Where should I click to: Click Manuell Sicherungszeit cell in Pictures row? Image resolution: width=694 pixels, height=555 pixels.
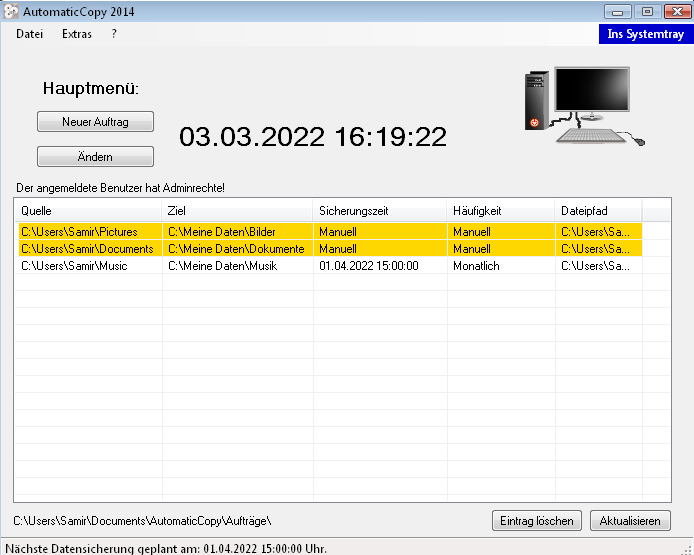point(380,232)
